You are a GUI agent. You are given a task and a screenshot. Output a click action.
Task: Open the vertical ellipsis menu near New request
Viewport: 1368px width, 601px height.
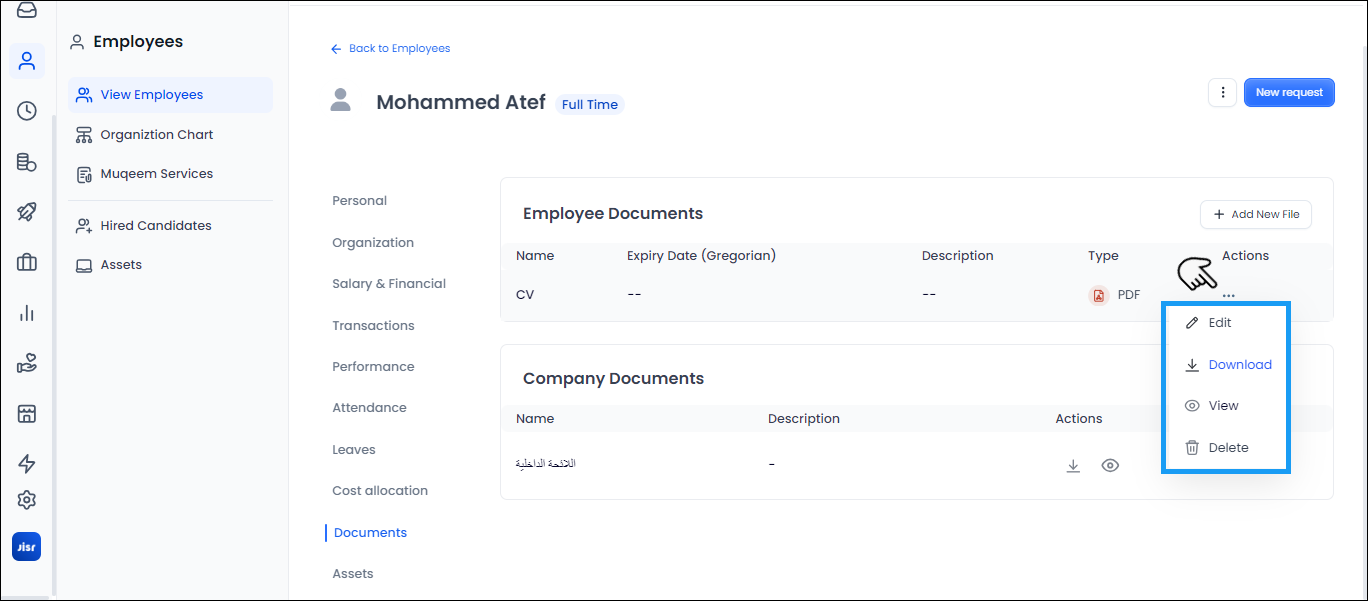click(1223, 92)
